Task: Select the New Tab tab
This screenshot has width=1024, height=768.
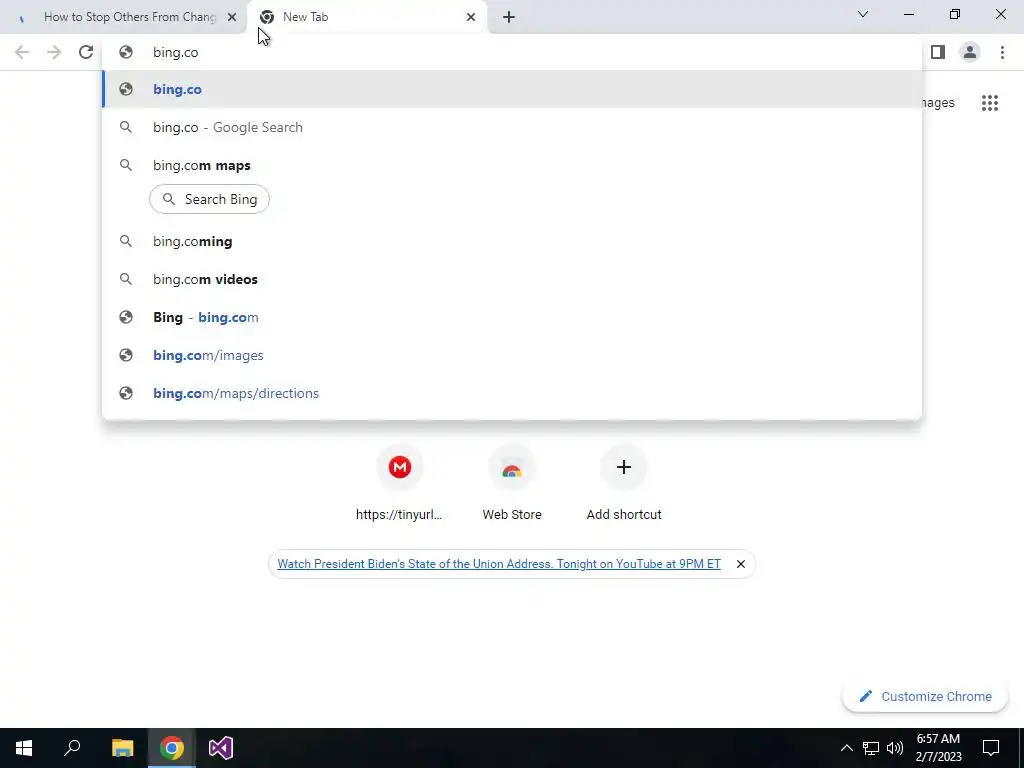Action: click(367, 17)
